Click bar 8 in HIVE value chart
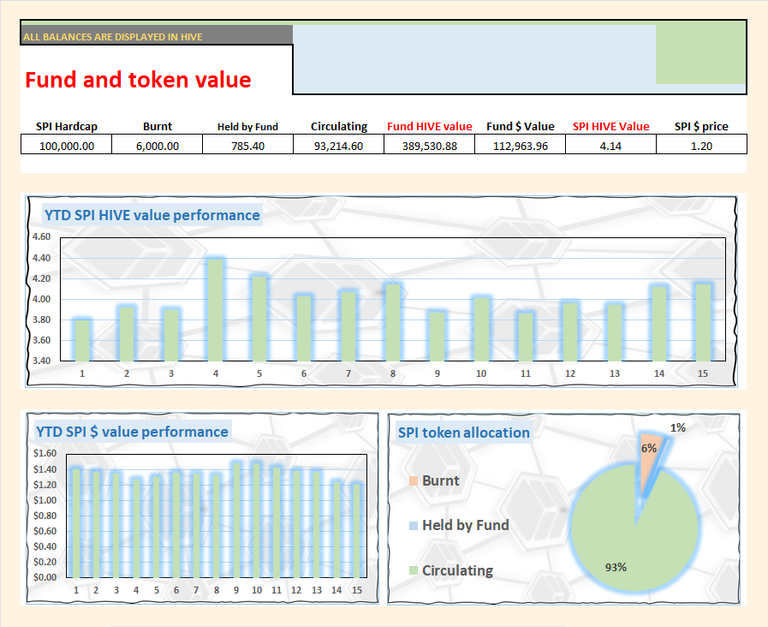Screen dimensions: 768x627 393,322
